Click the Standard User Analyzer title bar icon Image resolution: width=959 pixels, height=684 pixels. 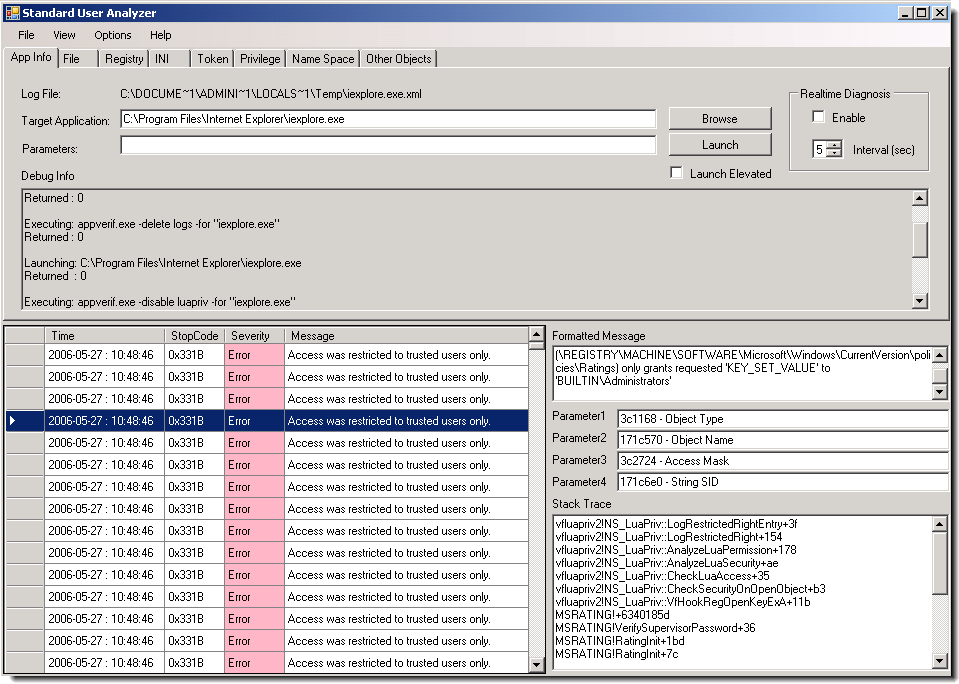(14, 12)
